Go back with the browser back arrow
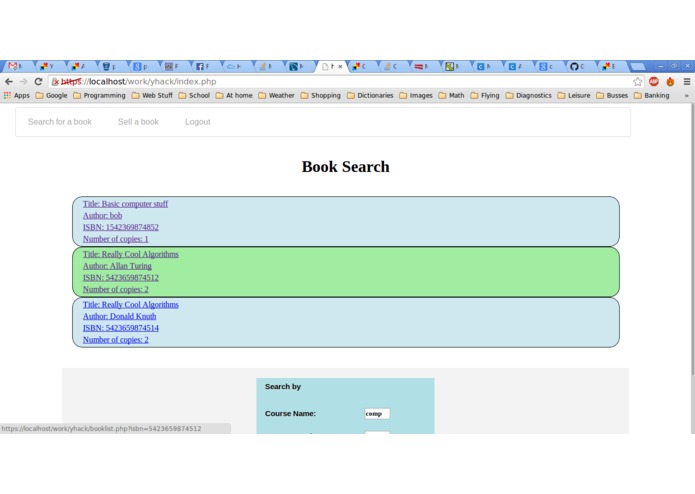695x494 pixels. click(9, 82)
